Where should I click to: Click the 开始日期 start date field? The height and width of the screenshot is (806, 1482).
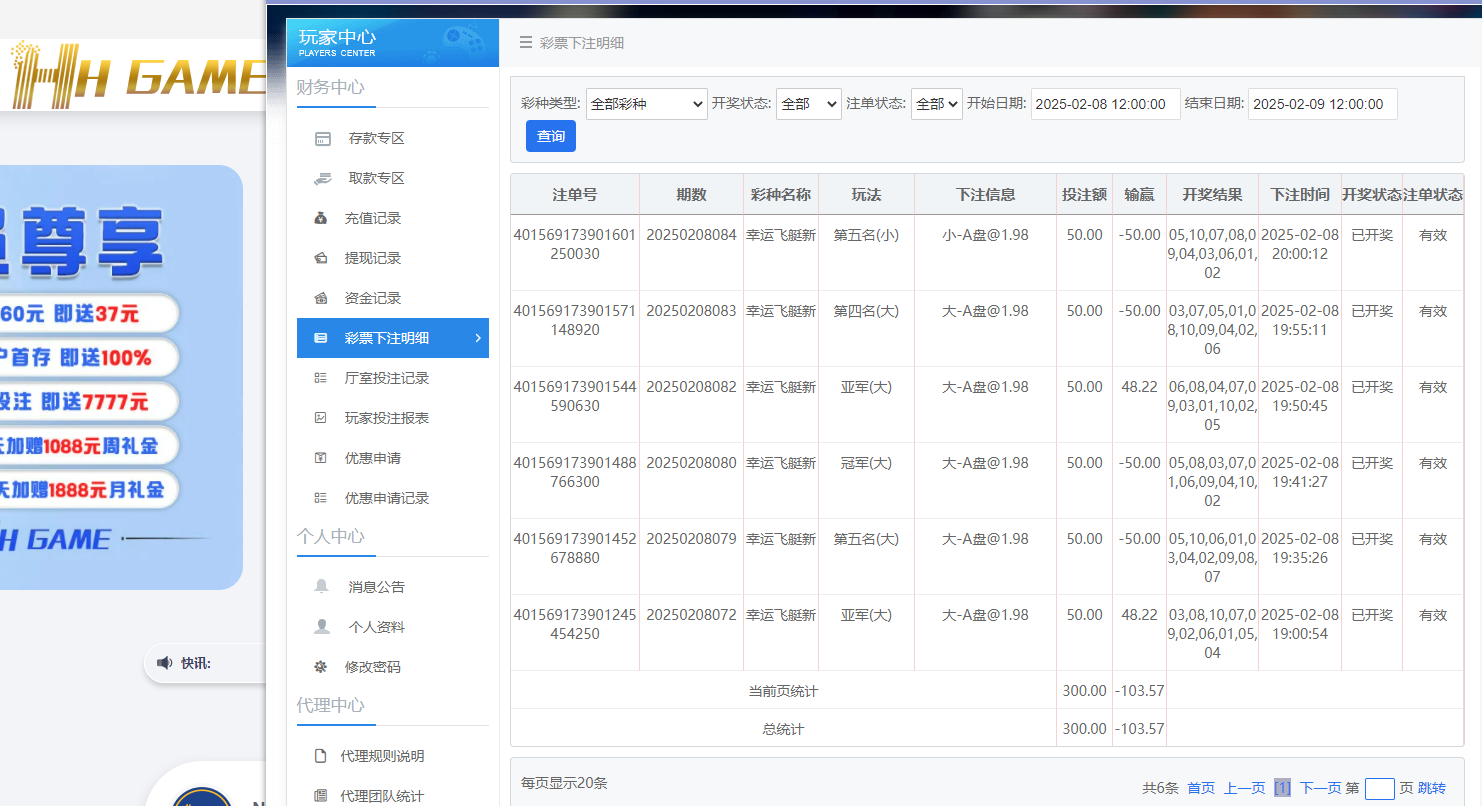[1105, 103]
